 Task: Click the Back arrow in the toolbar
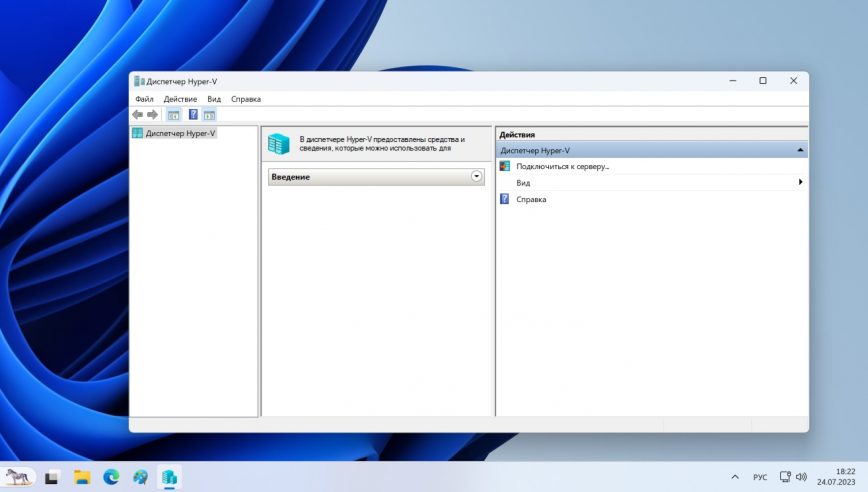pyautogui.click(x=137, y=115)
